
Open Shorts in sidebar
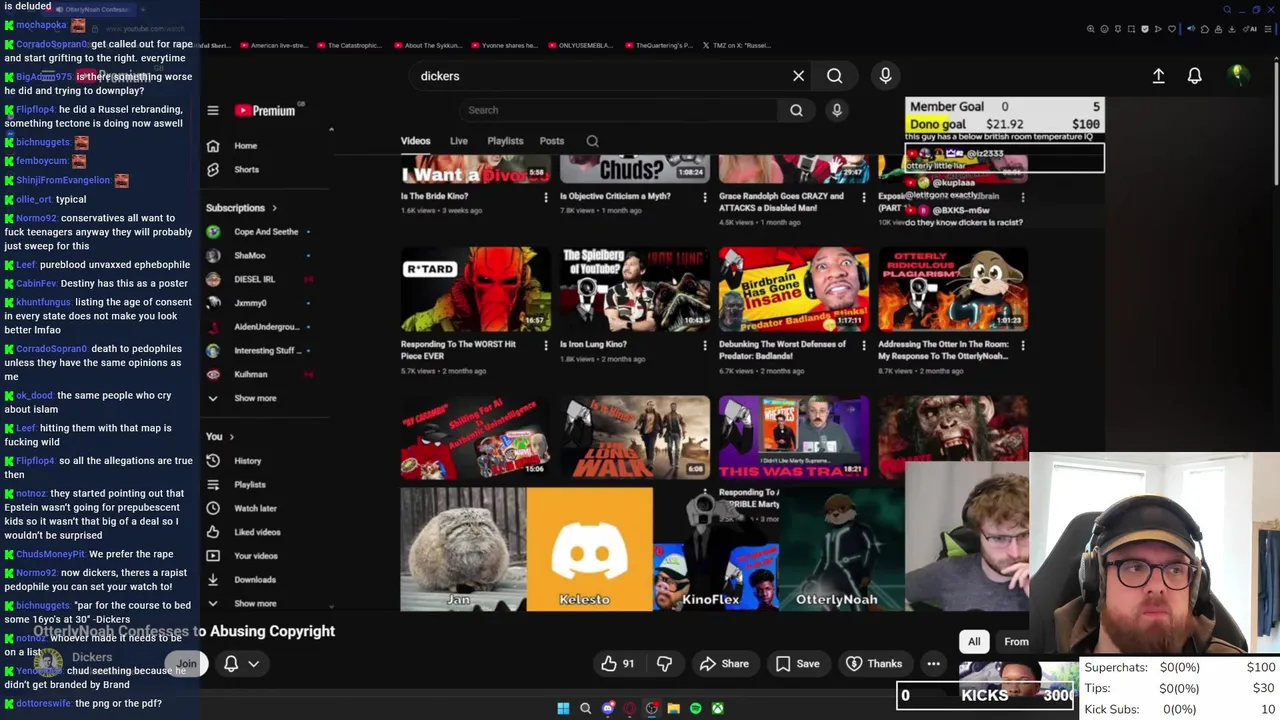click(x=246, y=170)
